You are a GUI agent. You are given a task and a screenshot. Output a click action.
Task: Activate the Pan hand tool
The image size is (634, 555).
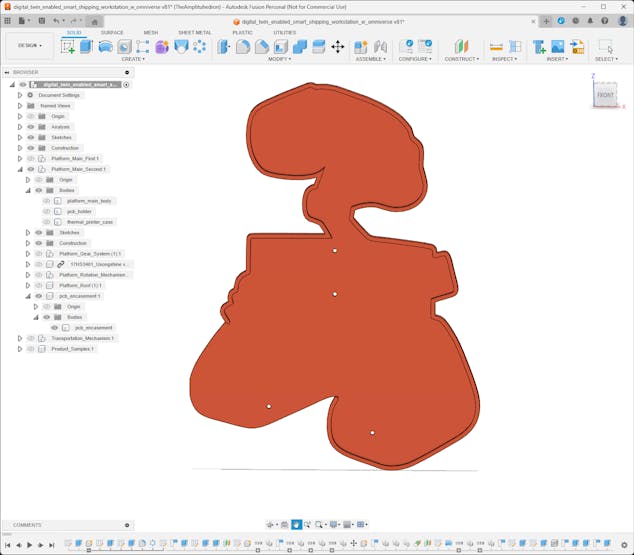[x=296, y=524]
